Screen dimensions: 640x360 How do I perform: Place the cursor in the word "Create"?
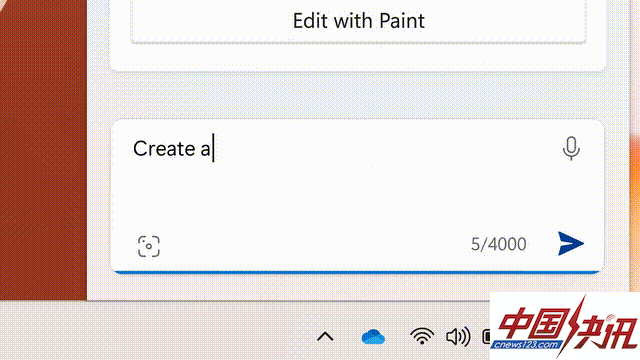point(164,148)
